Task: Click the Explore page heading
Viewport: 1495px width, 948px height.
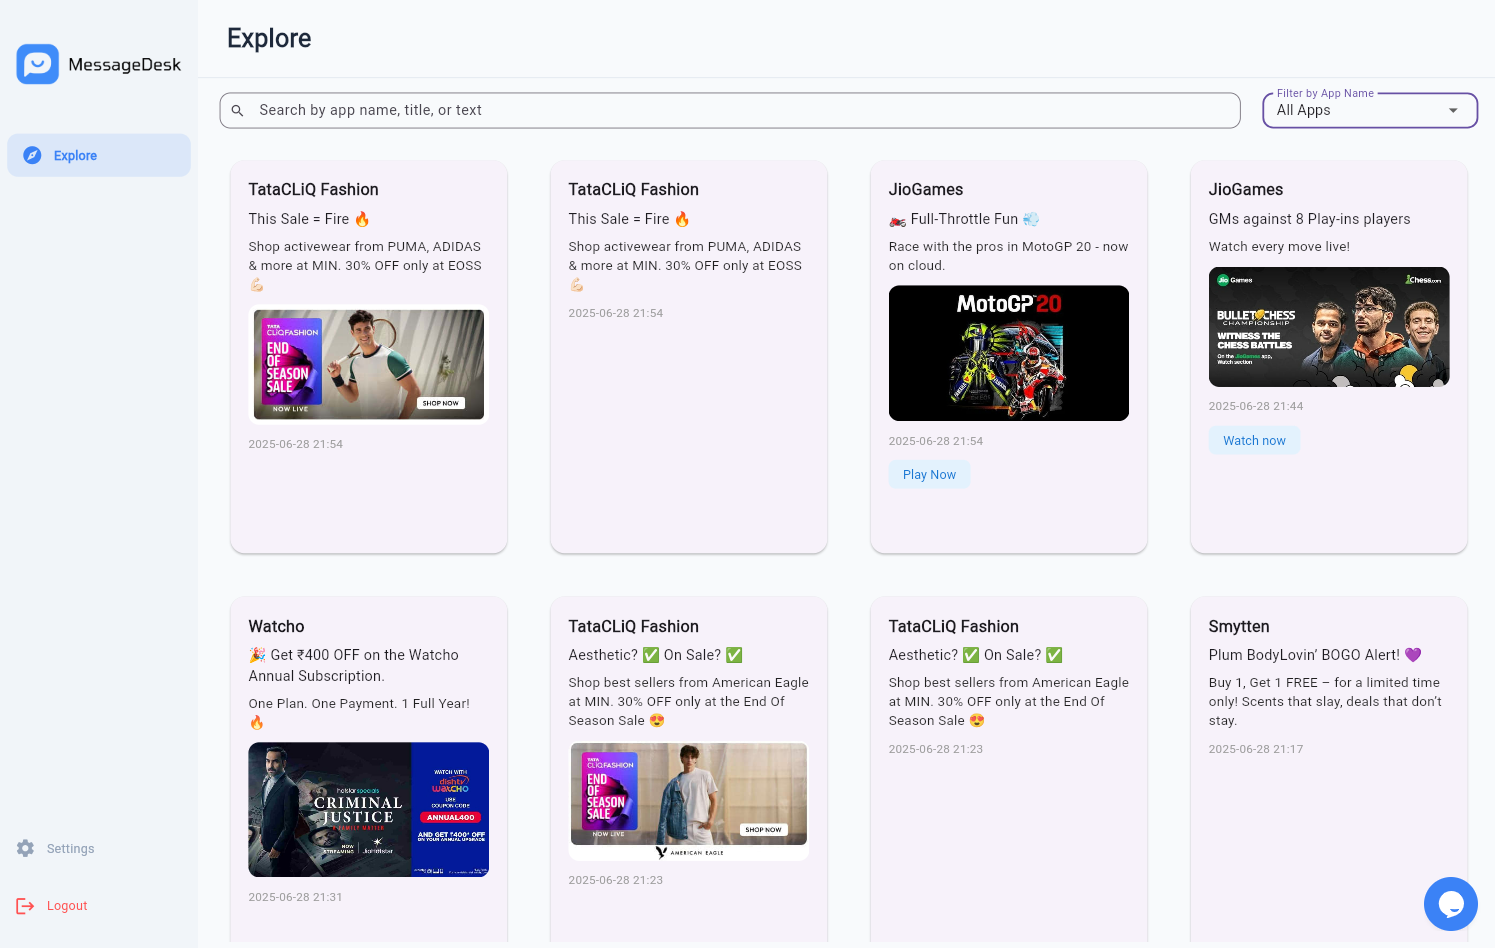Action: coord(269,38)
